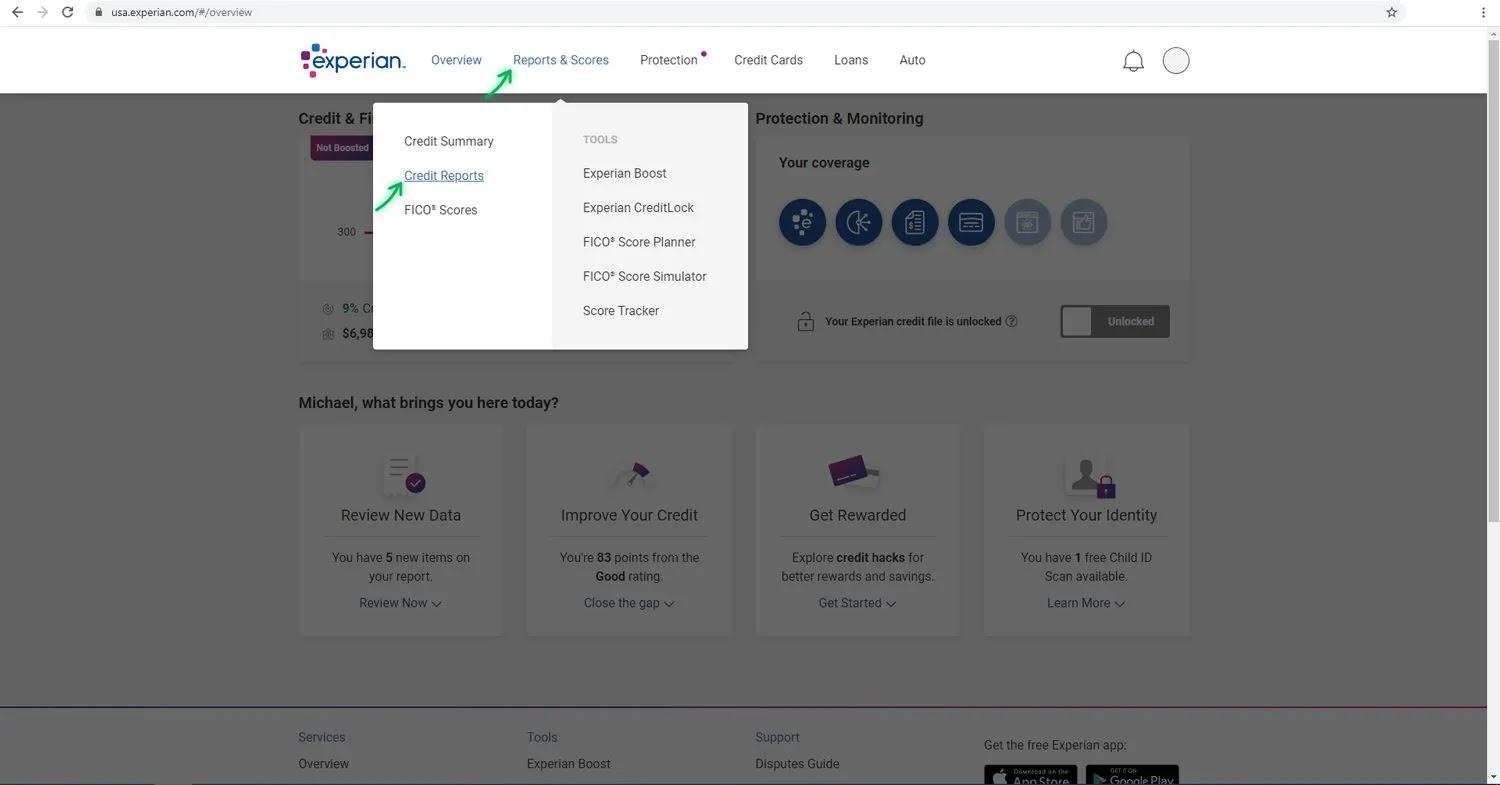Click the Improve Your Credit mallet icon
Image resolution: width=1500 pixels, height=785 pixels.
[630, 474]
